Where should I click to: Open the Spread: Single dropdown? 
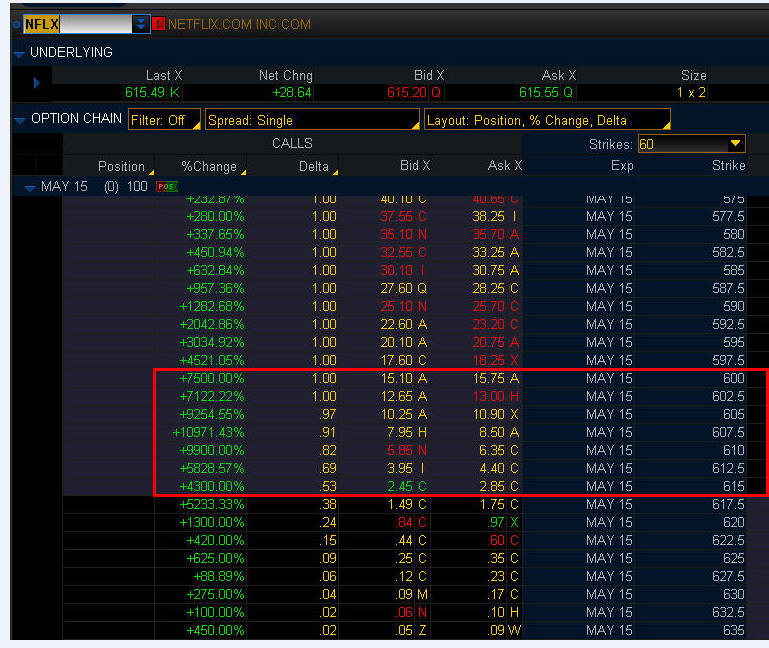click(x=311, y=120)
